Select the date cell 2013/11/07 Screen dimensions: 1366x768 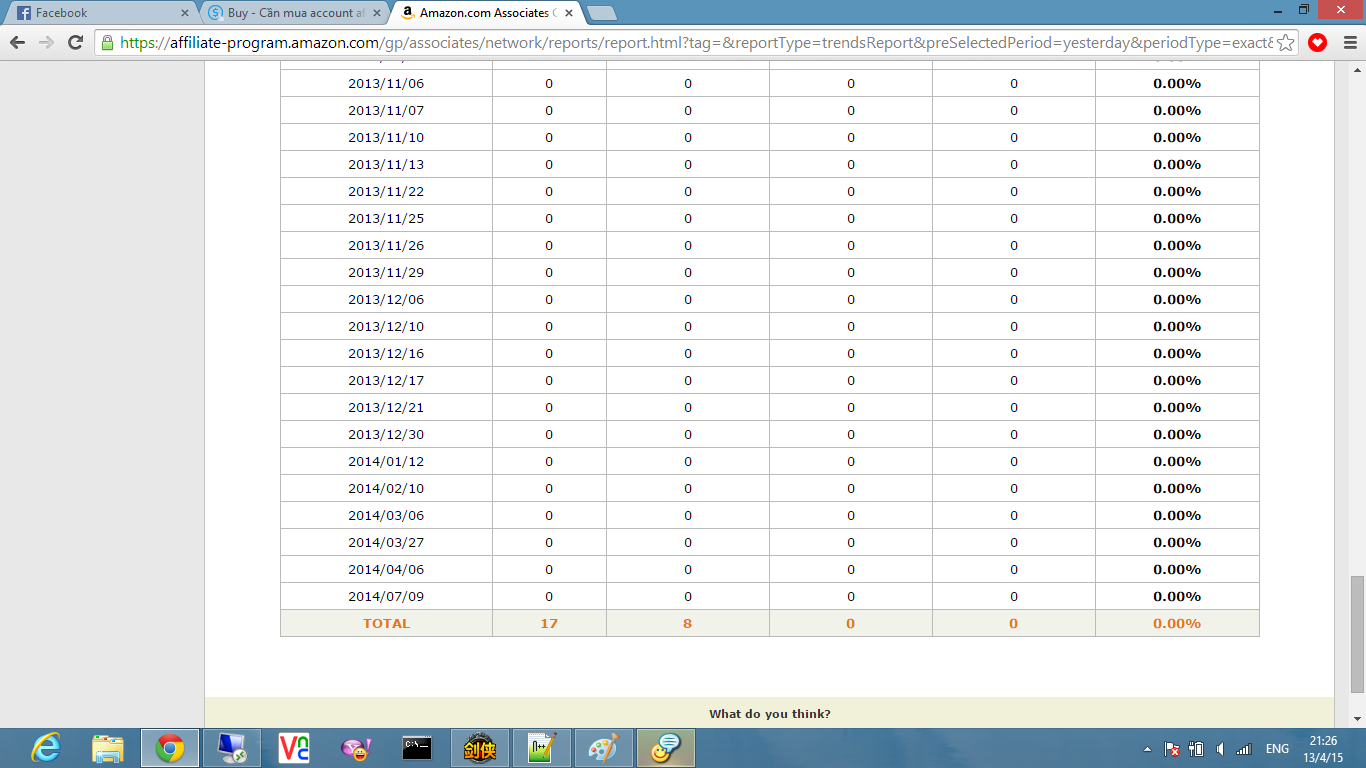click(x=386, y=110)
